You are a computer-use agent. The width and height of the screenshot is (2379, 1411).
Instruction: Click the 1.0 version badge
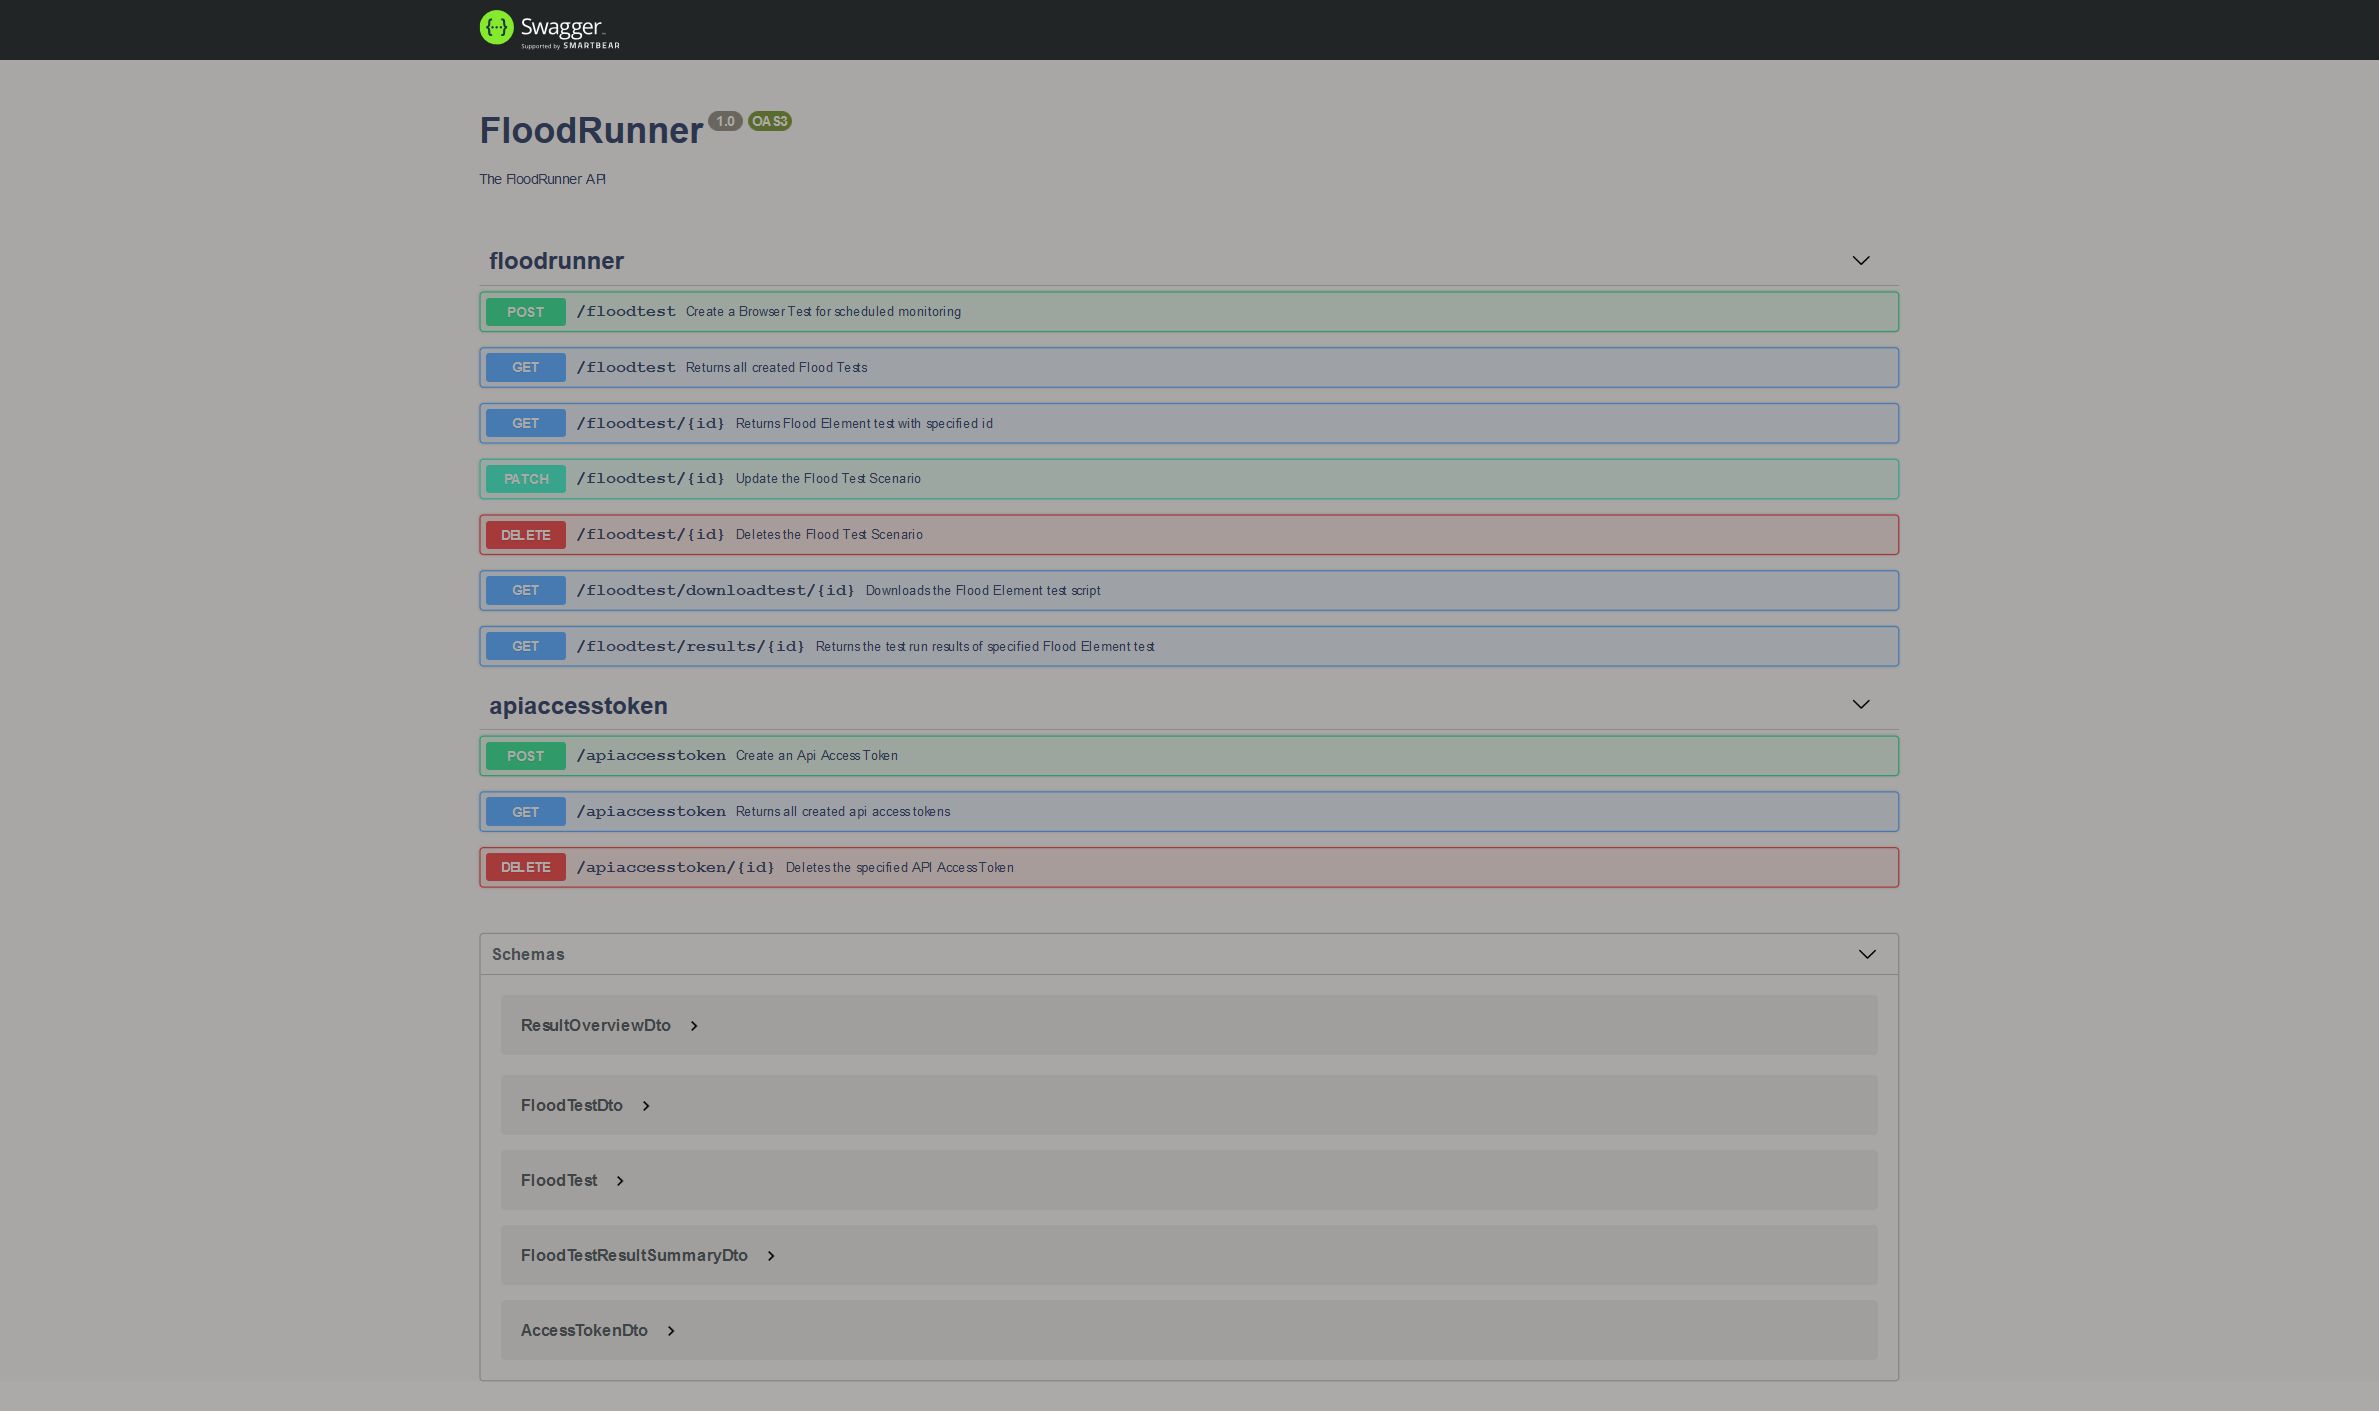(x=725, y=121)
